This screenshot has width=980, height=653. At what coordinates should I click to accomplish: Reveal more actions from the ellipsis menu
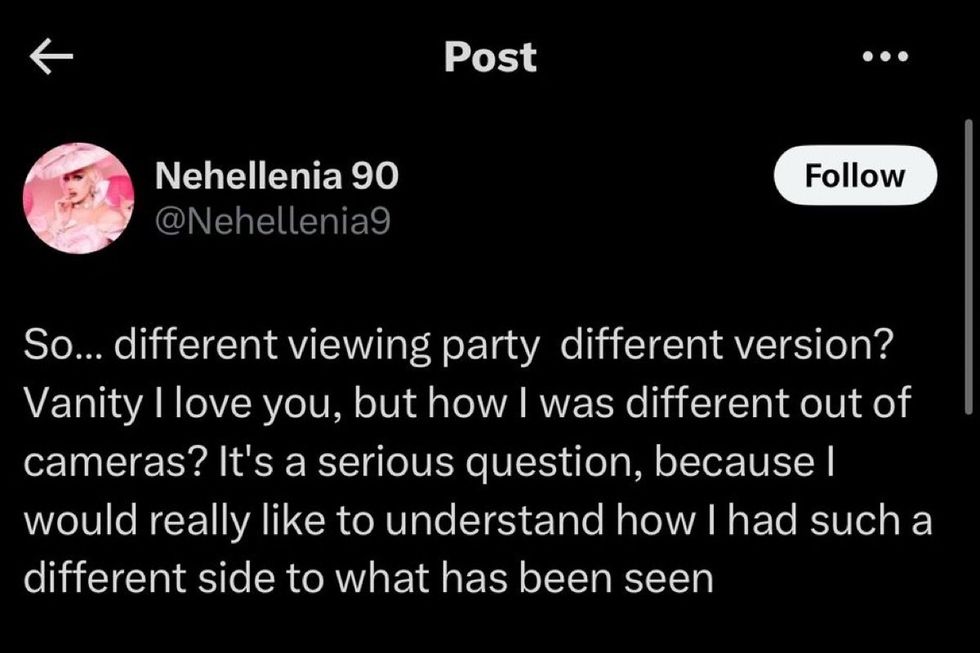(x=884, y=57)
